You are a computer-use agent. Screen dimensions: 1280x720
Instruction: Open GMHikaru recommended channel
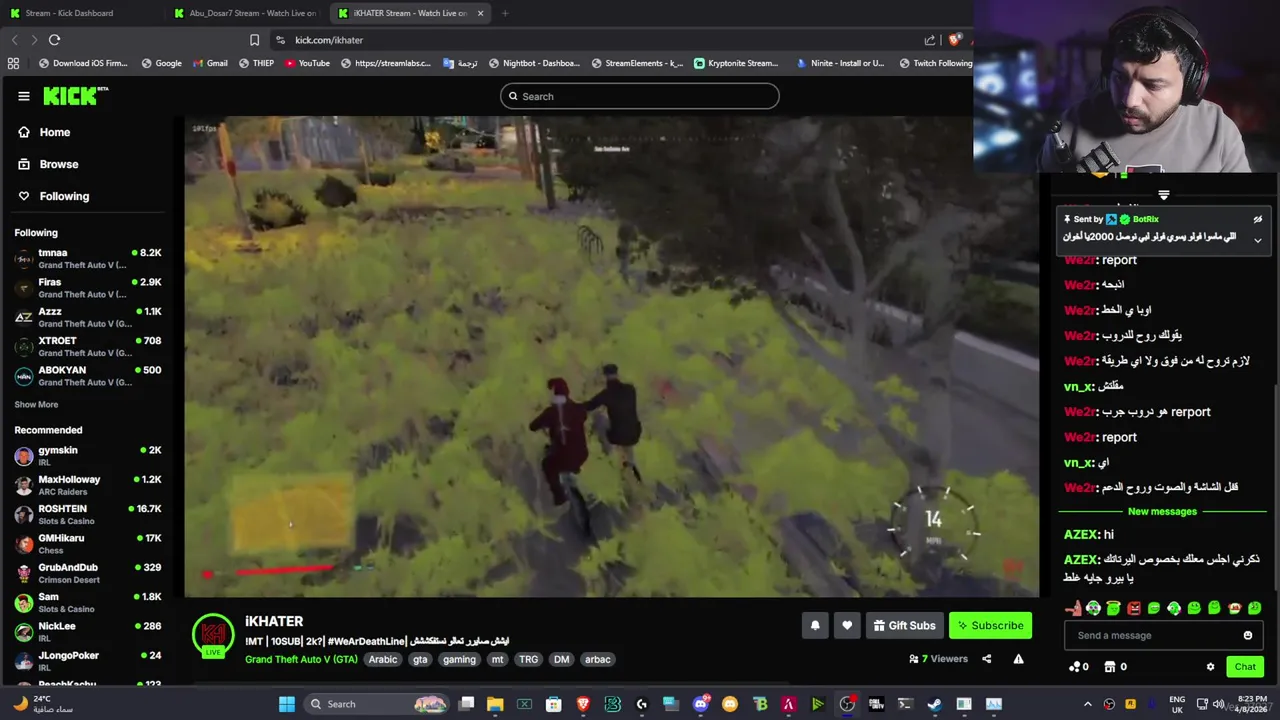point(88,544)
